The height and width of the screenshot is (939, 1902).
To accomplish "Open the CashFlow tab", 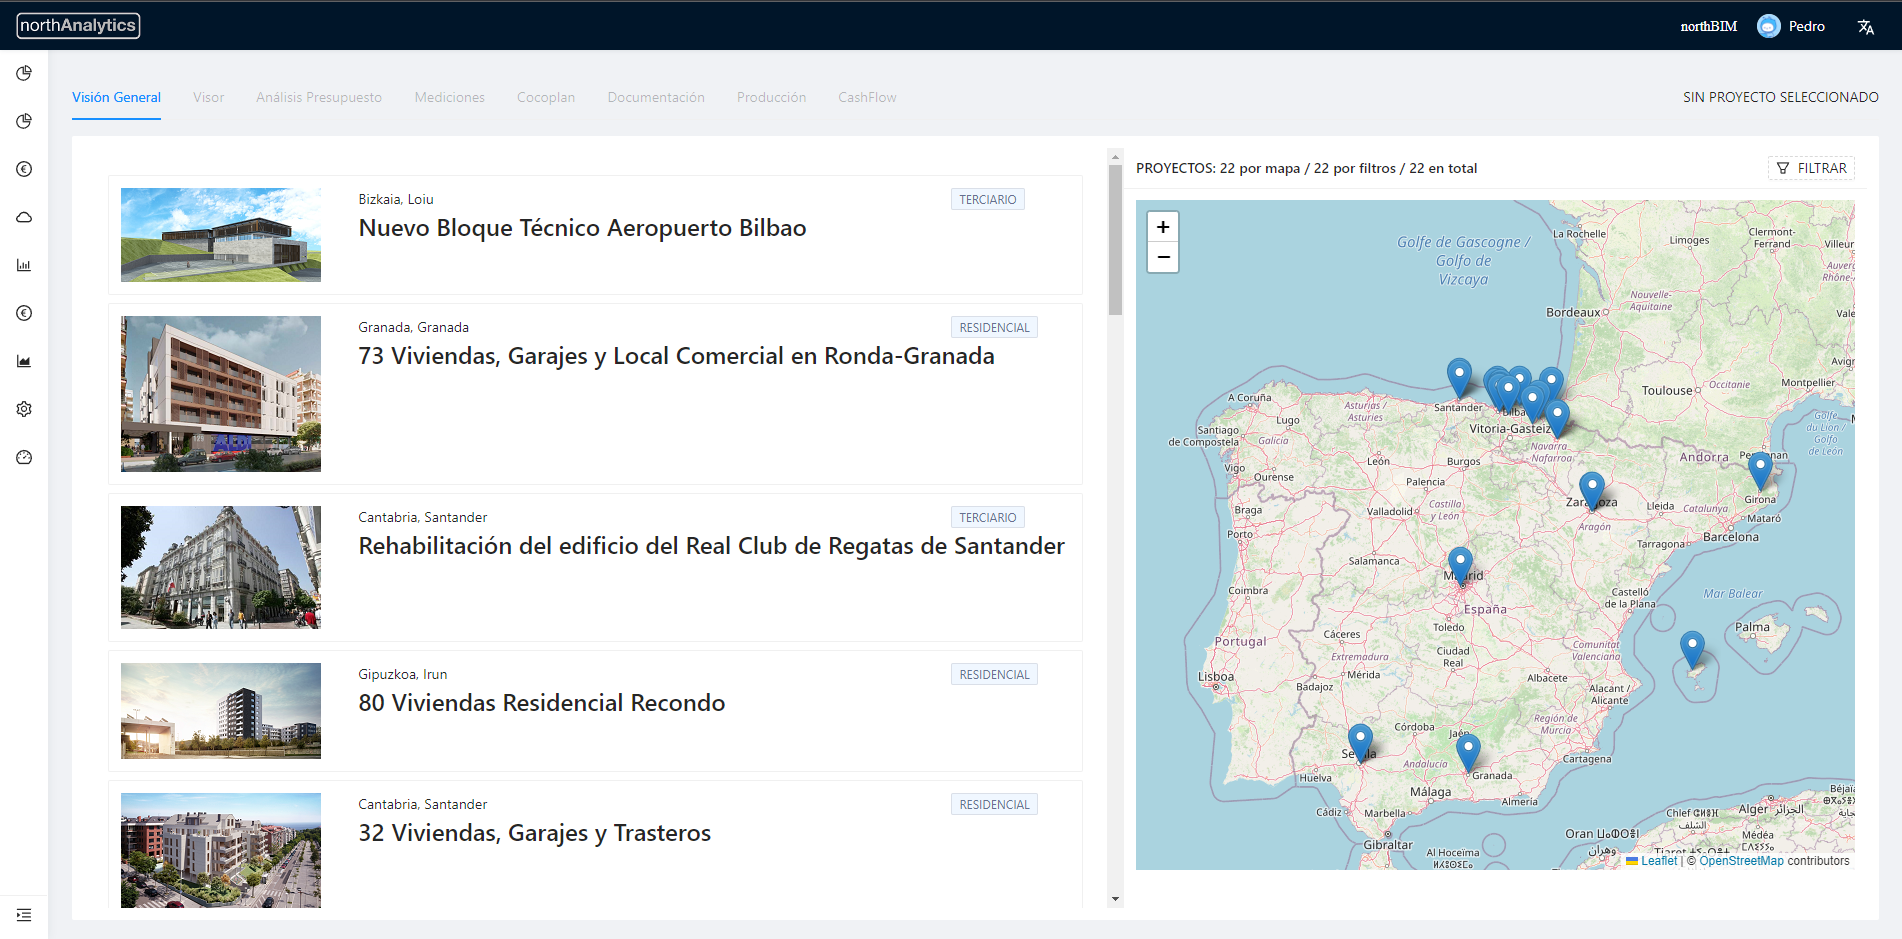I will (x=867, y=97).
